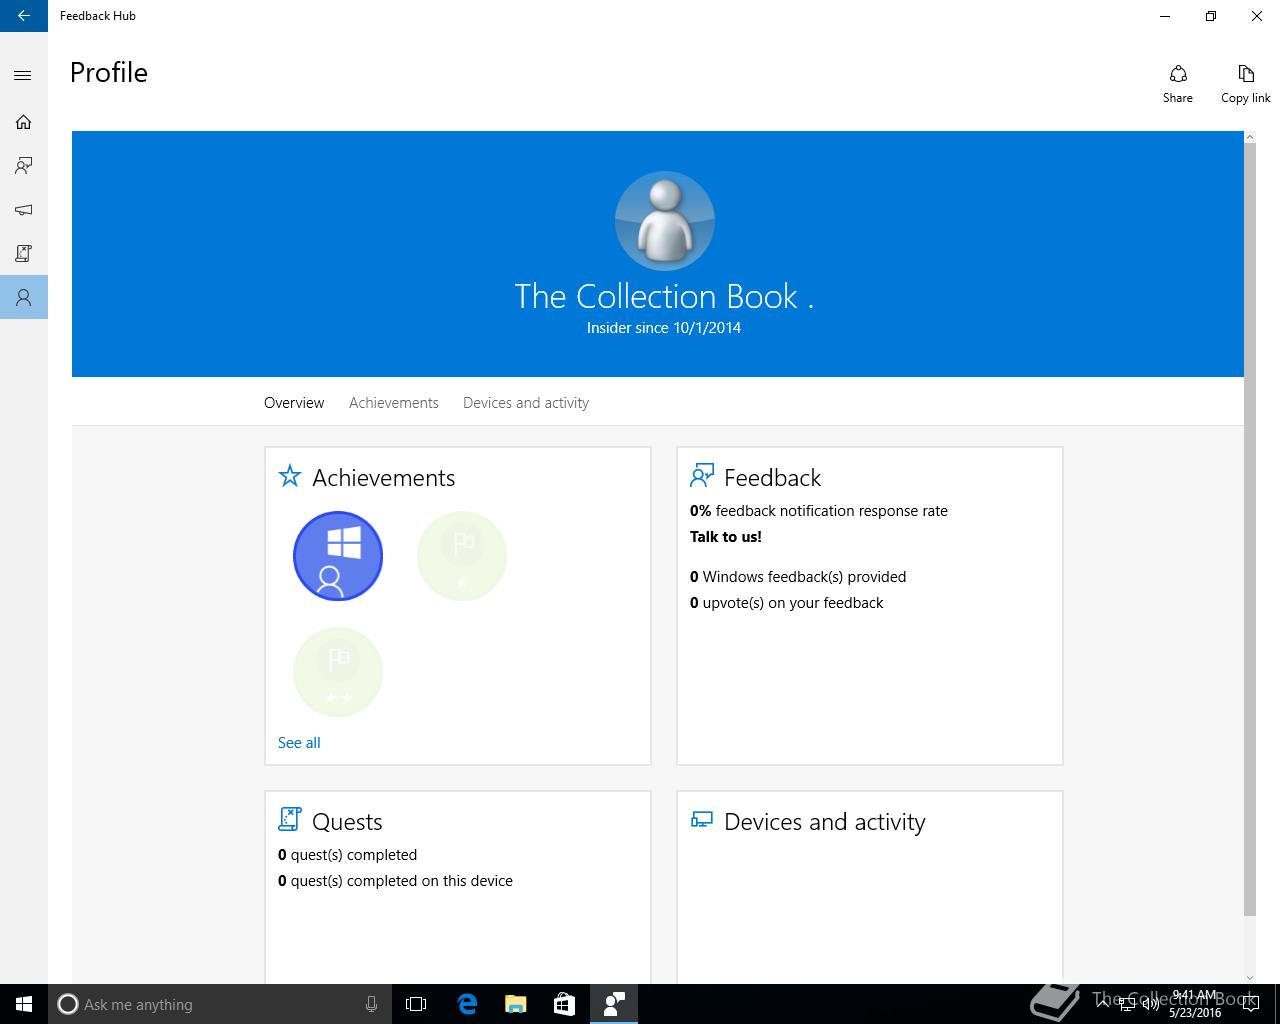1280x1024 pixels.
Task: Click the Quests scroll icon
Action: pos(290,819)
